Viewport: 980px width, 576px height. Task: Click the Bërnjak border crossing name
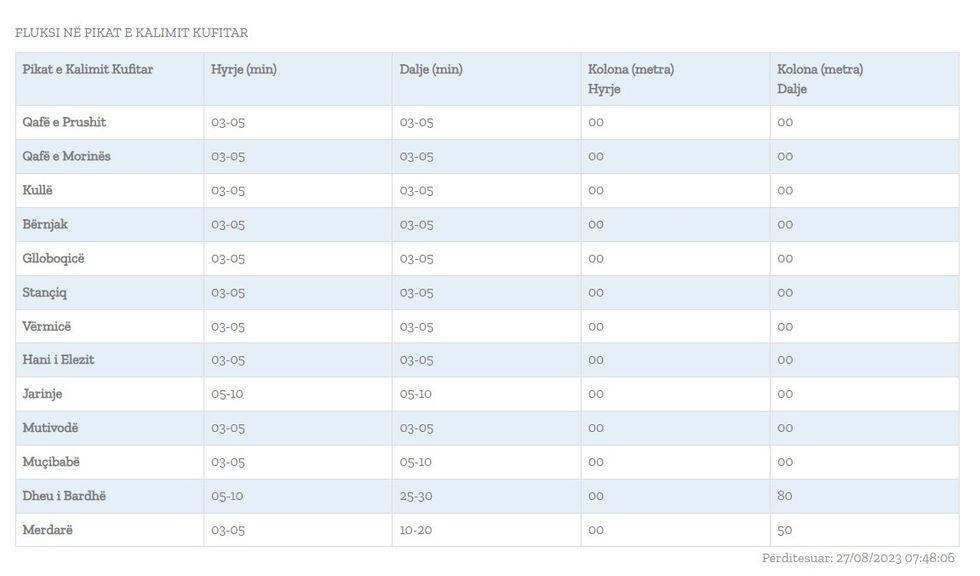point(46,224)
